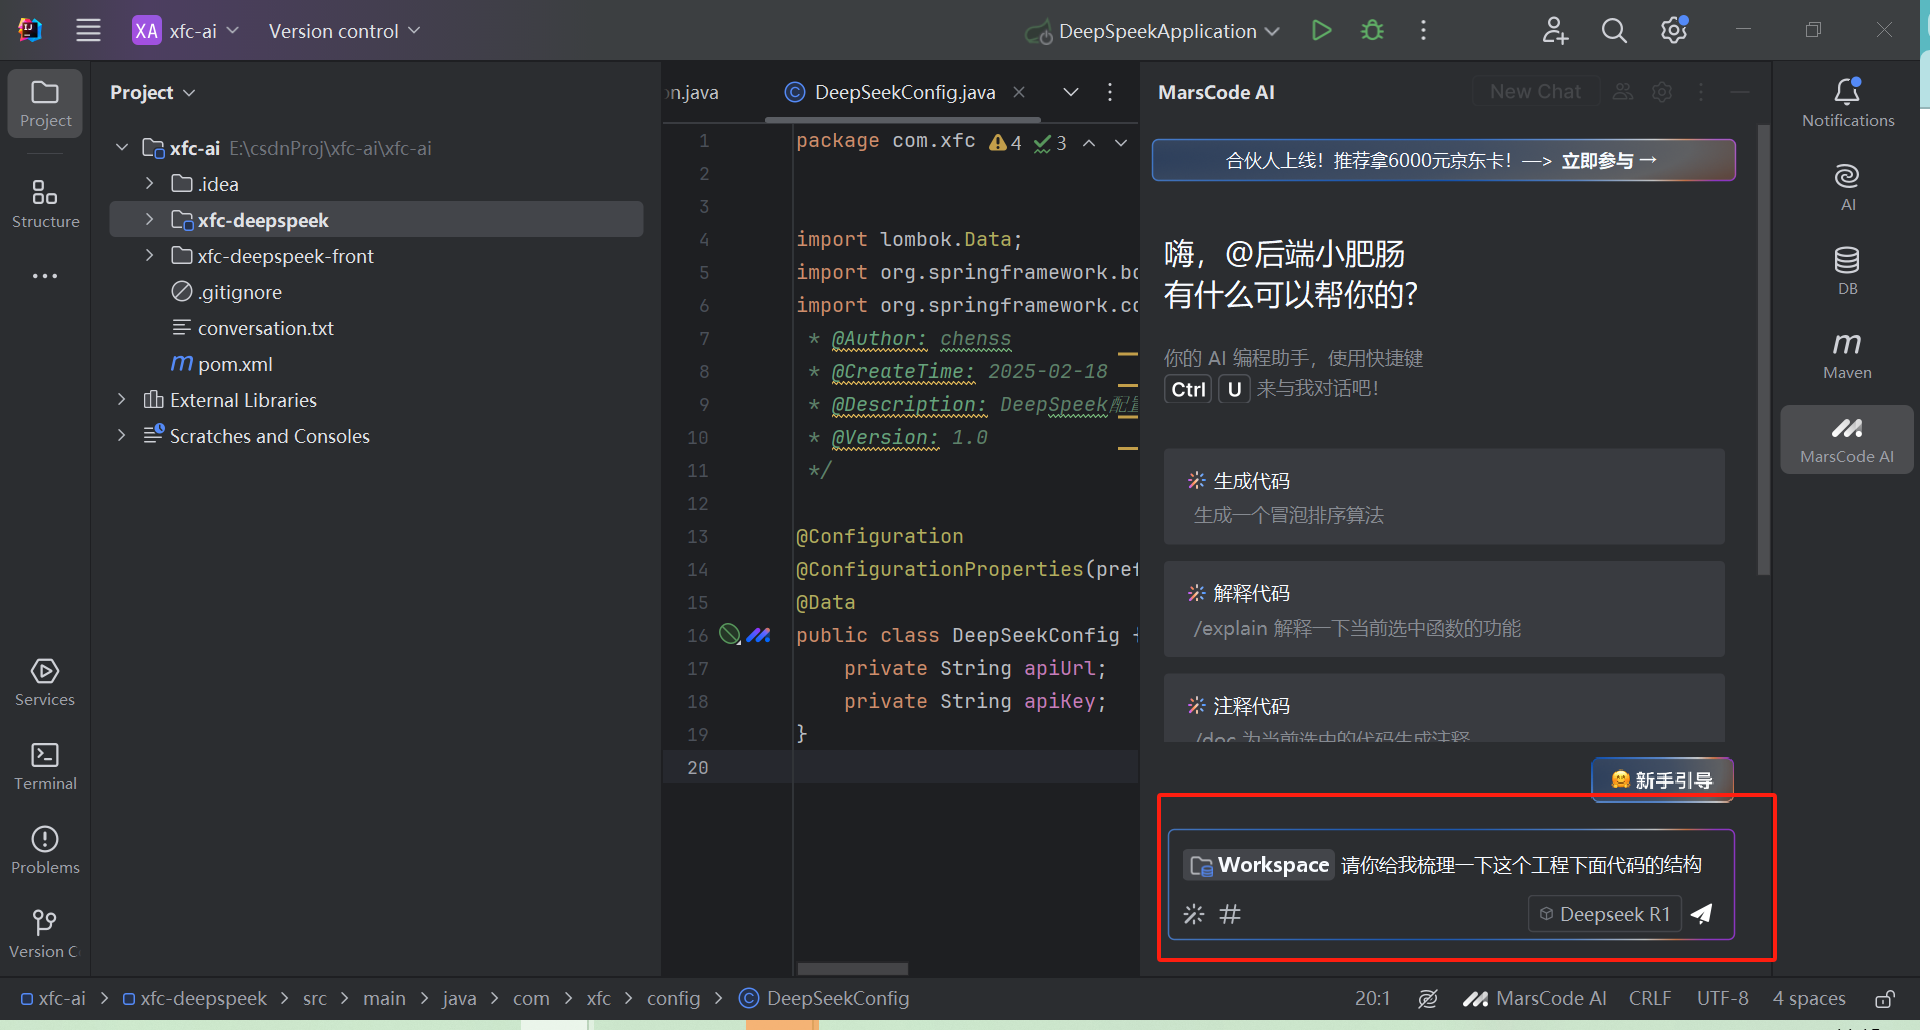Open pom.xml in the project tree
Screen dimensions: 1930x1030
(x=235, y=363)
